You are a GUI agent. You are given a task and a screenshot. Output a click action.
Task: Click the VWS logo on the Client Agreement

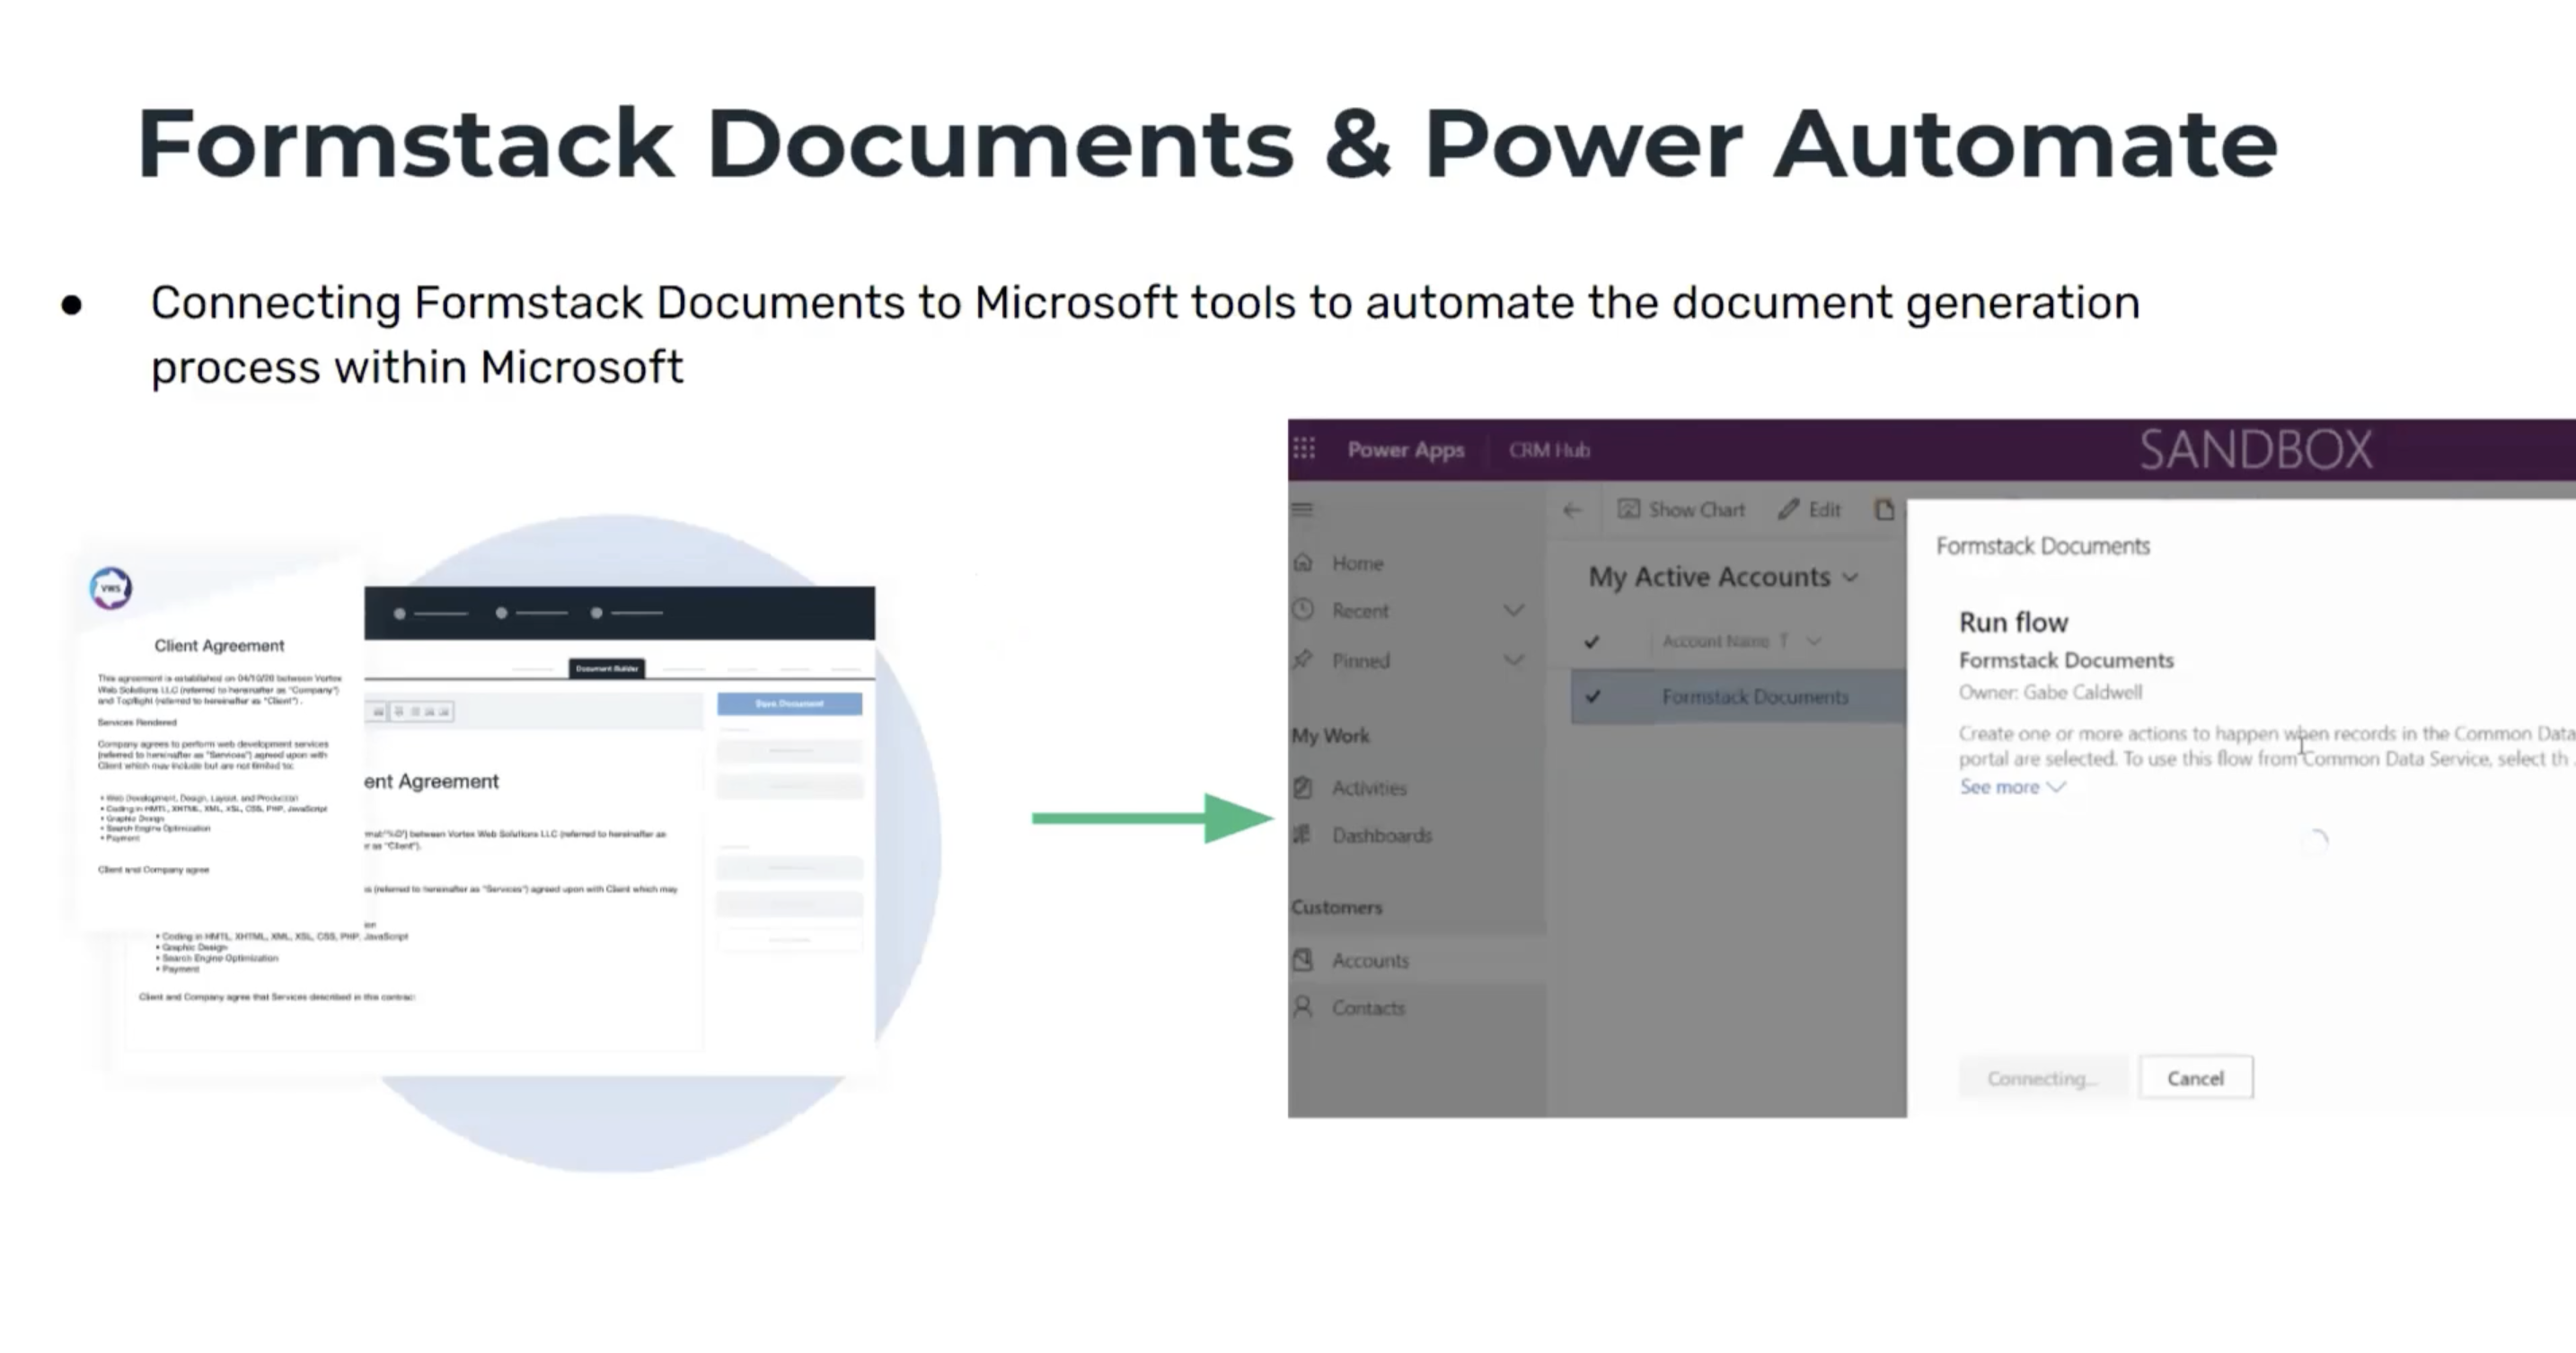coord(110,588)
